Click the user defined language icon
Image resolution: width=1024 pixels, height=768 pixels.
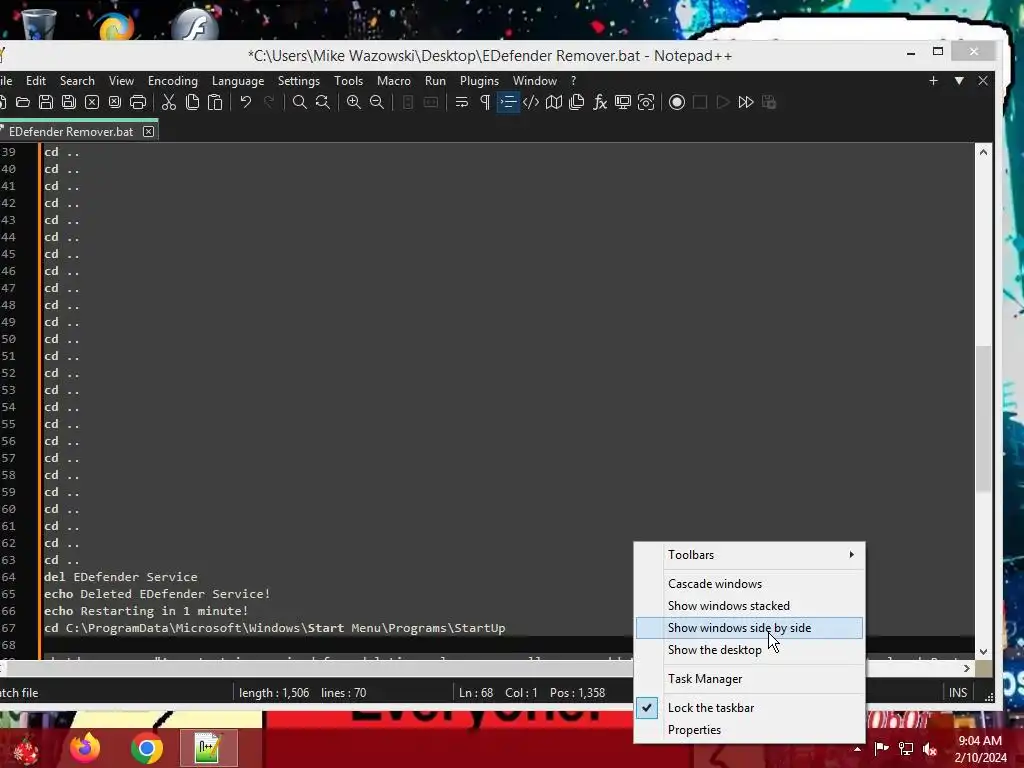(531, 103)
